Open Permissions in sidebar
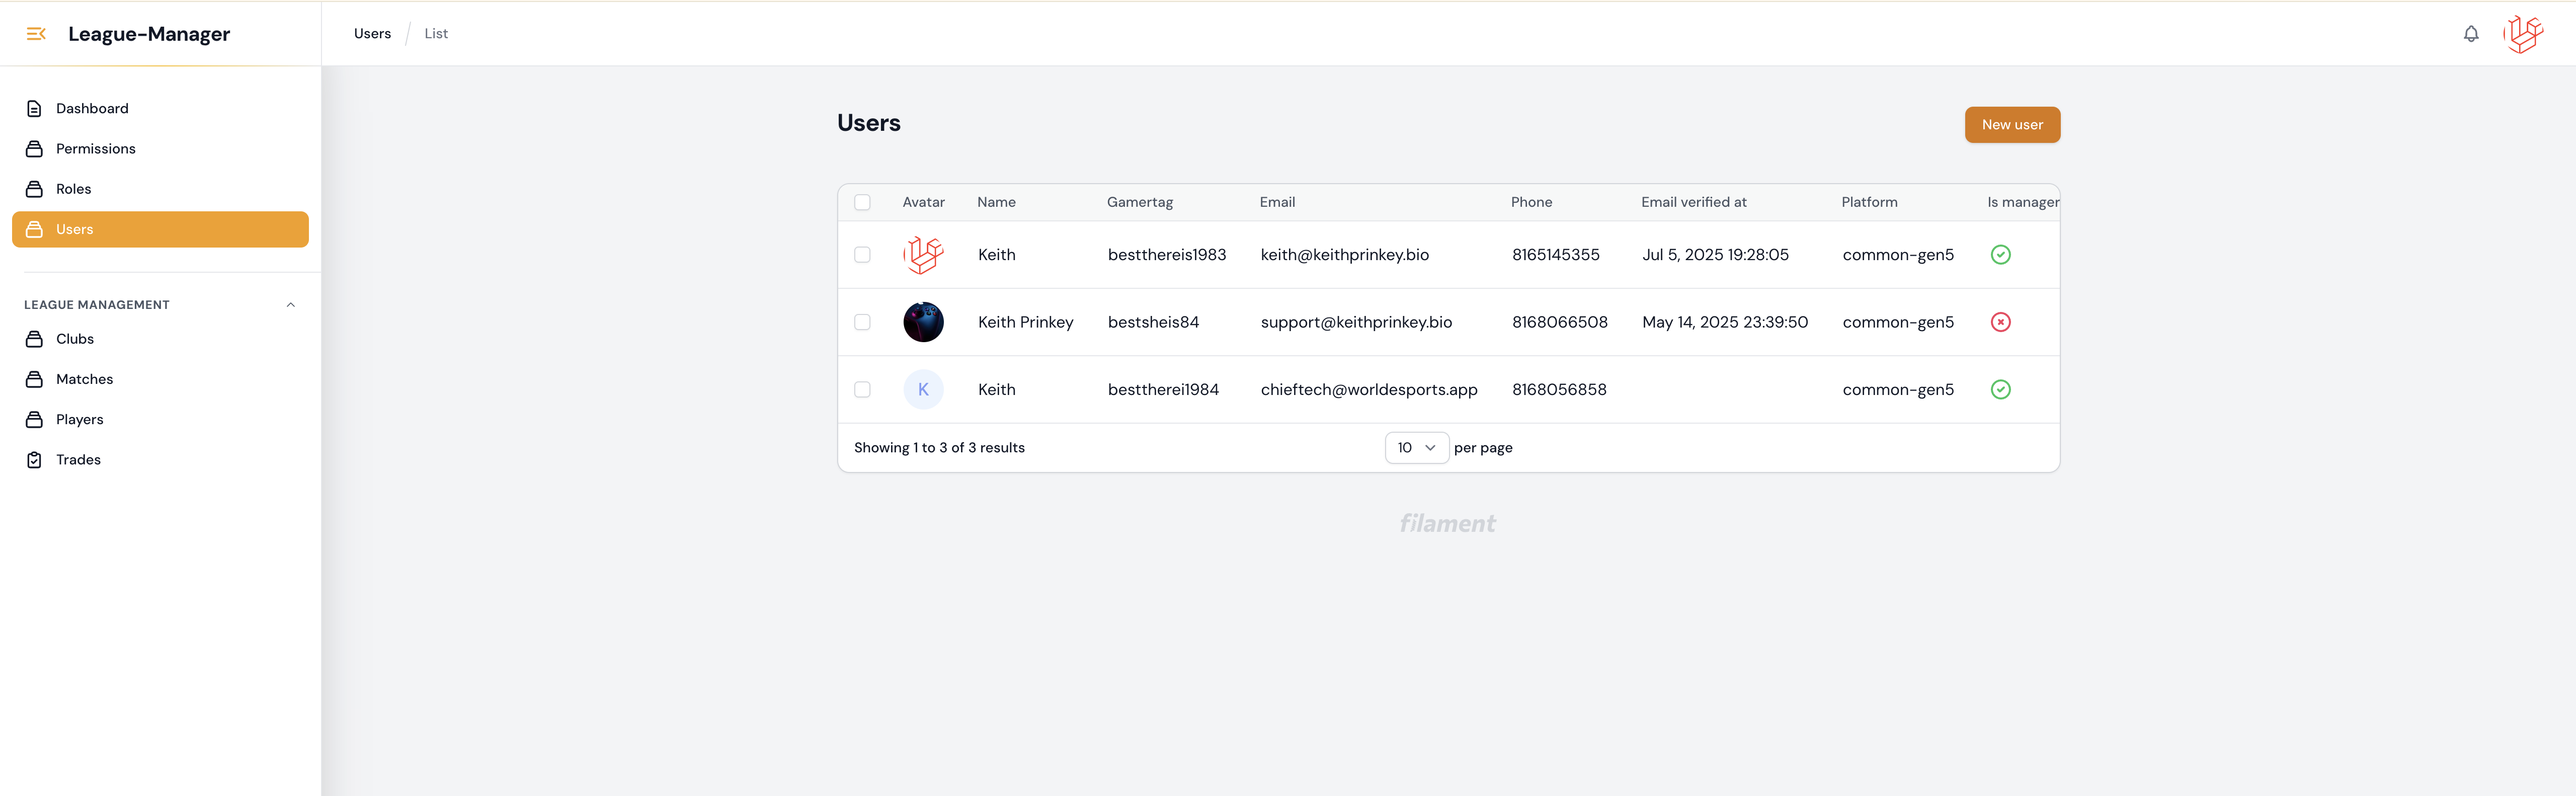The width and height of the screenshot is (2576, 796). pyautogui.click(x=95, y=149)
